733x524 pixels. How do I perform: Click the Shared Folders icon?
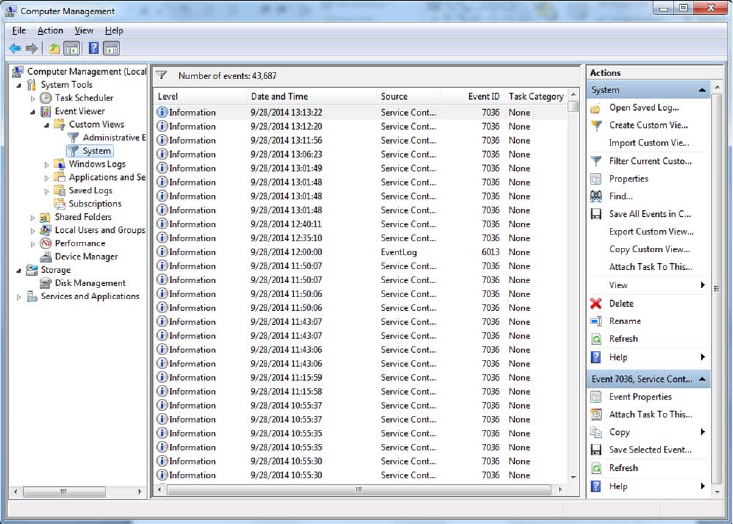click(45, 217)
